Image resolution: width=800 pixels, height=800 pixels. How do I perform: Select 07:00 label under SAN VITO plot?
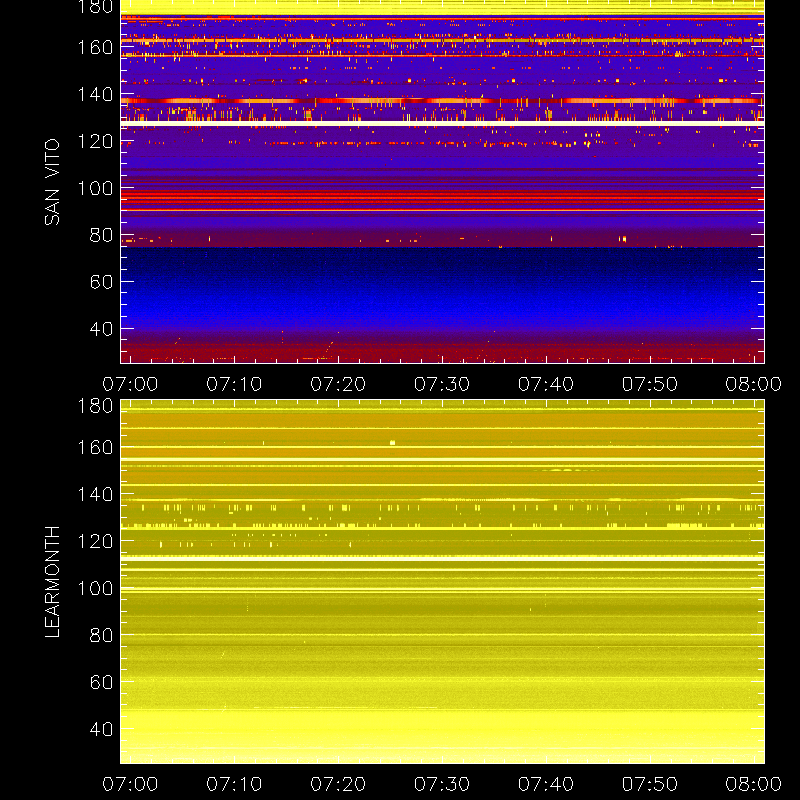pyautogui.click(x=130, y=384)
